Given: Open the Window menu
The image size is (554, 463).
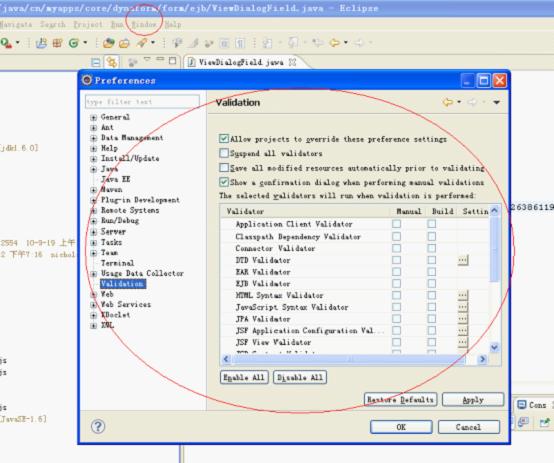Looking at the screenshot, I should click(x=144, y=24).
